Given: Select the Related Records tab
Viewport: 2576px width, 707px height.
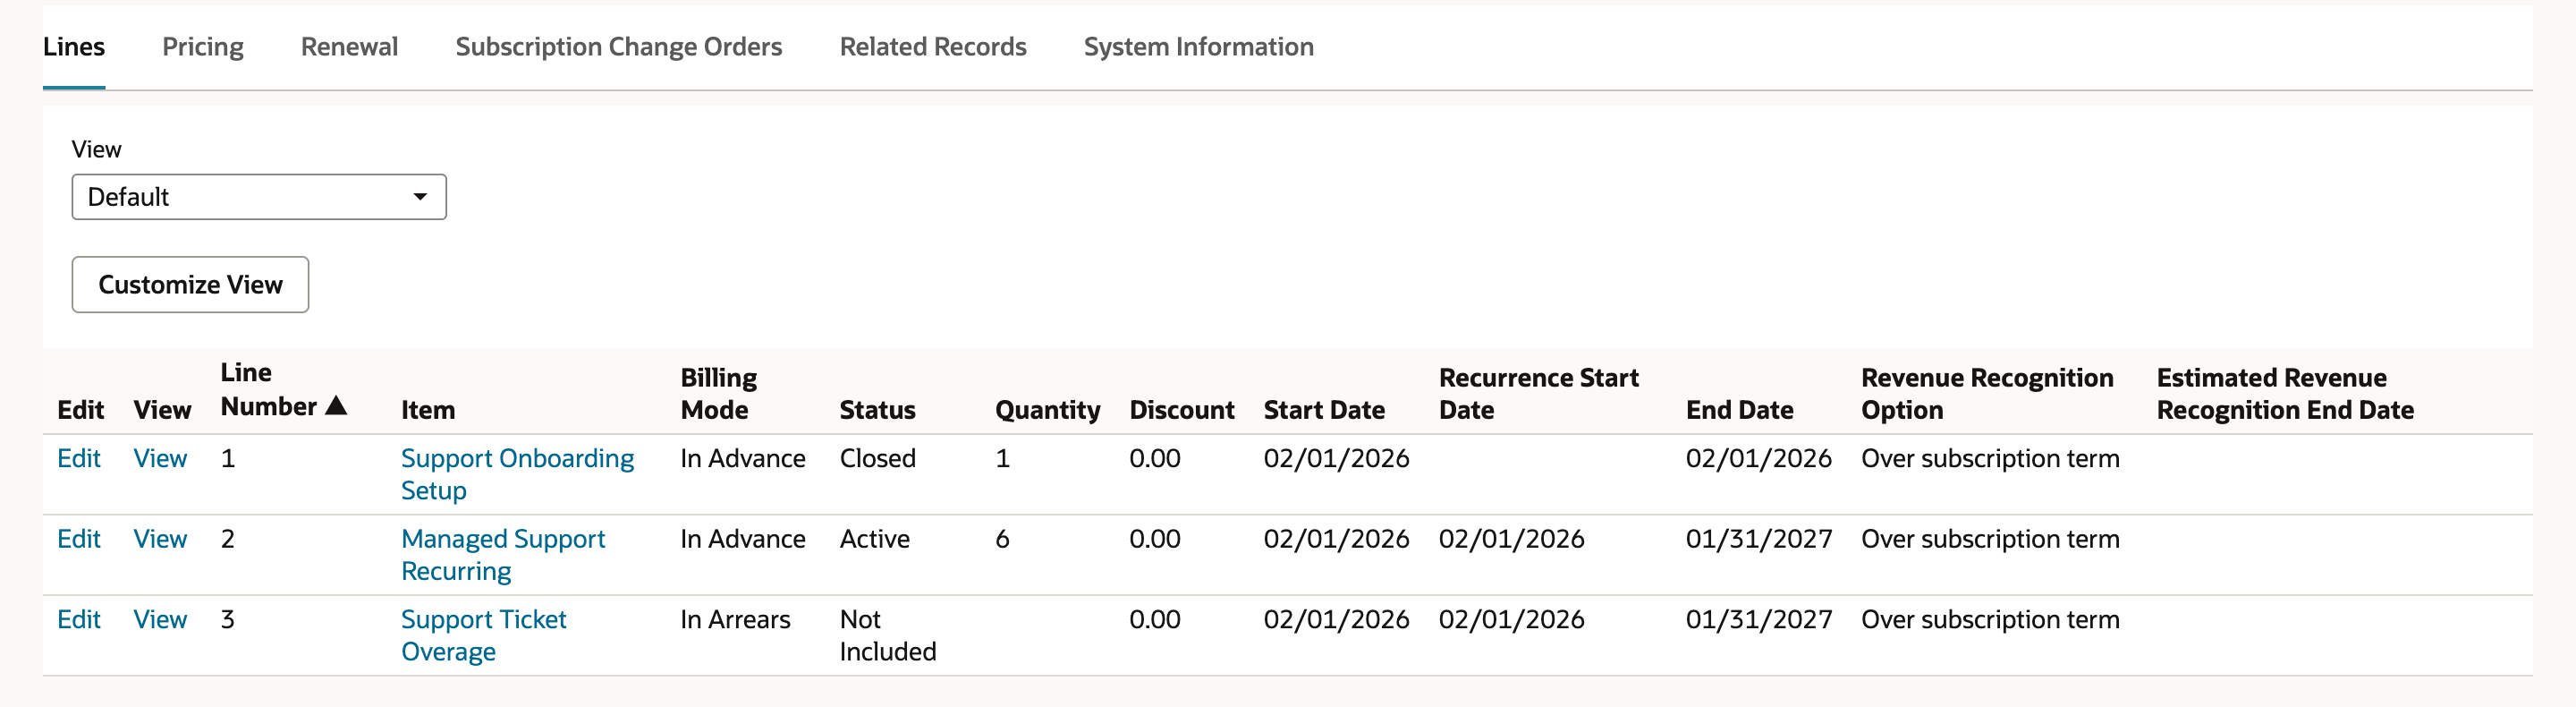Looking at the screenshot, I should (x=933, y=47).
